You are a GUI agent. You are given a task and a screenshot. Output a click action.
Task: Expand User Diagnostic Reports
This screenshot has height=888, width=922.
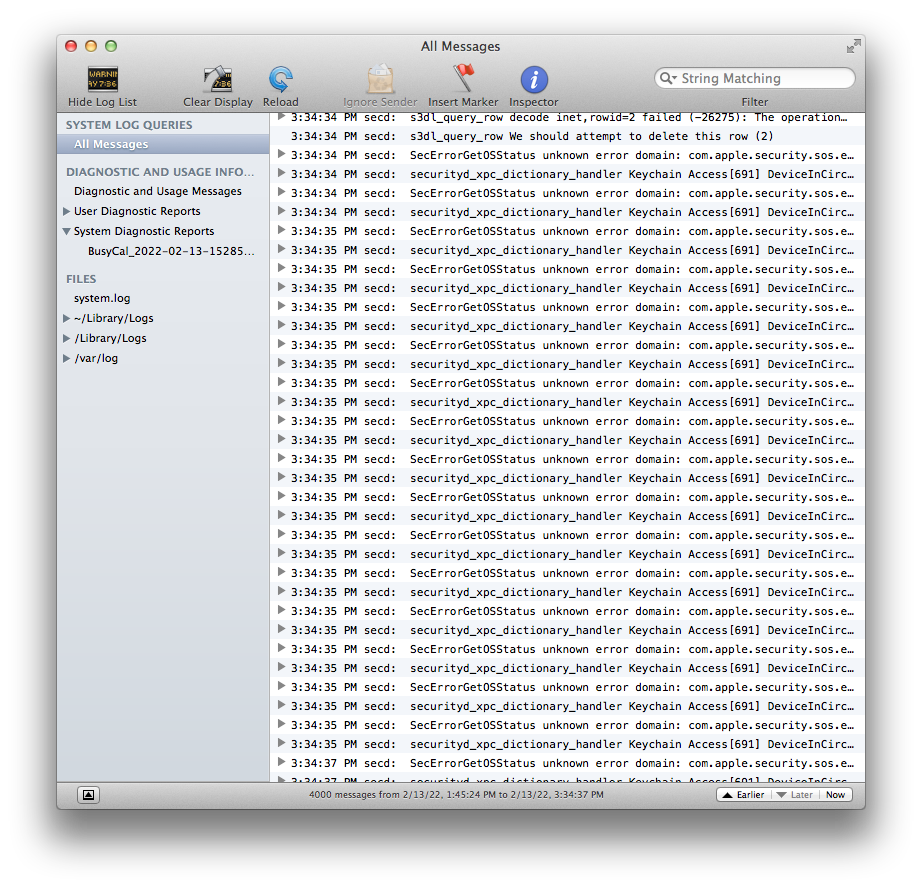coord(66,211)
